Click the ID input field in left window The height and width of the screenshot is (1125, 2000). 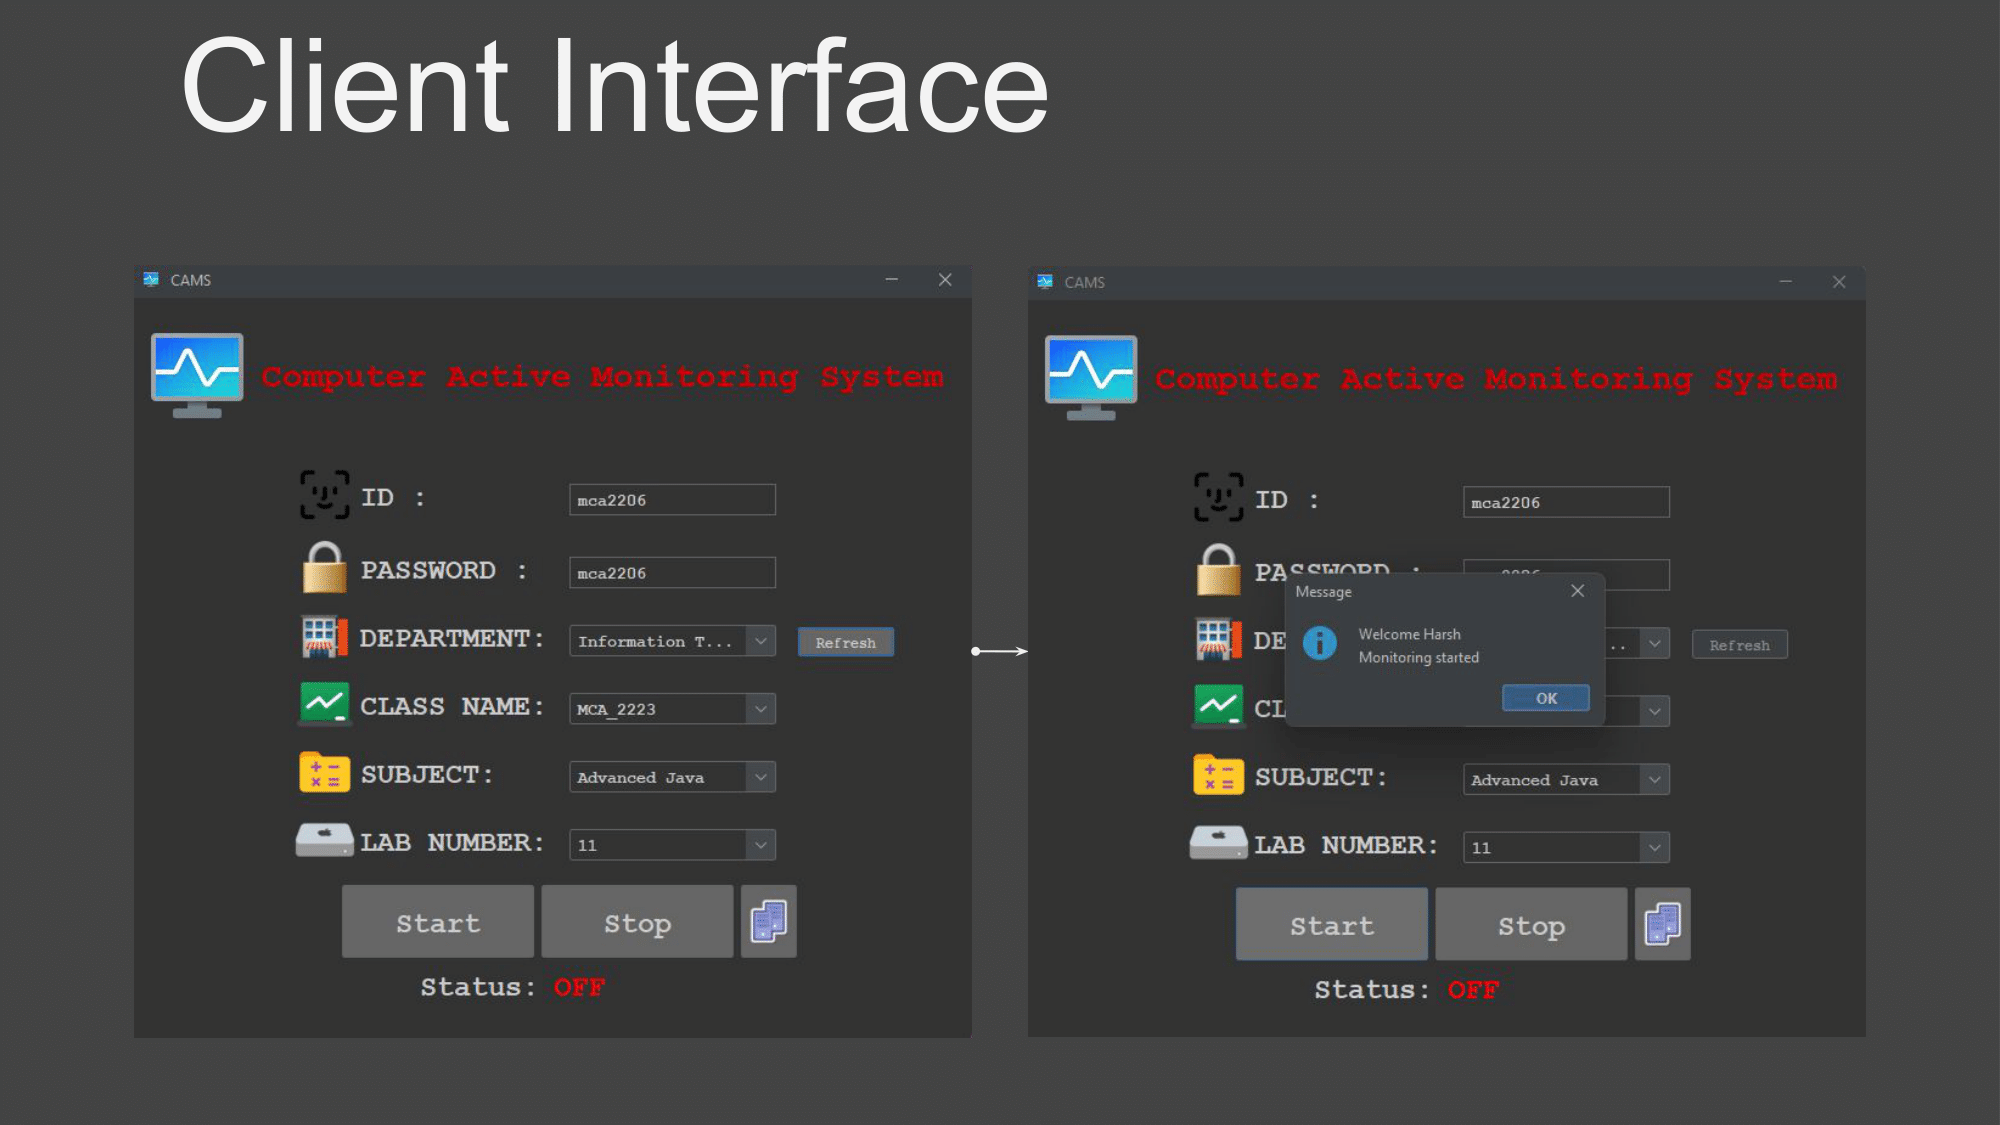[672, 500]
